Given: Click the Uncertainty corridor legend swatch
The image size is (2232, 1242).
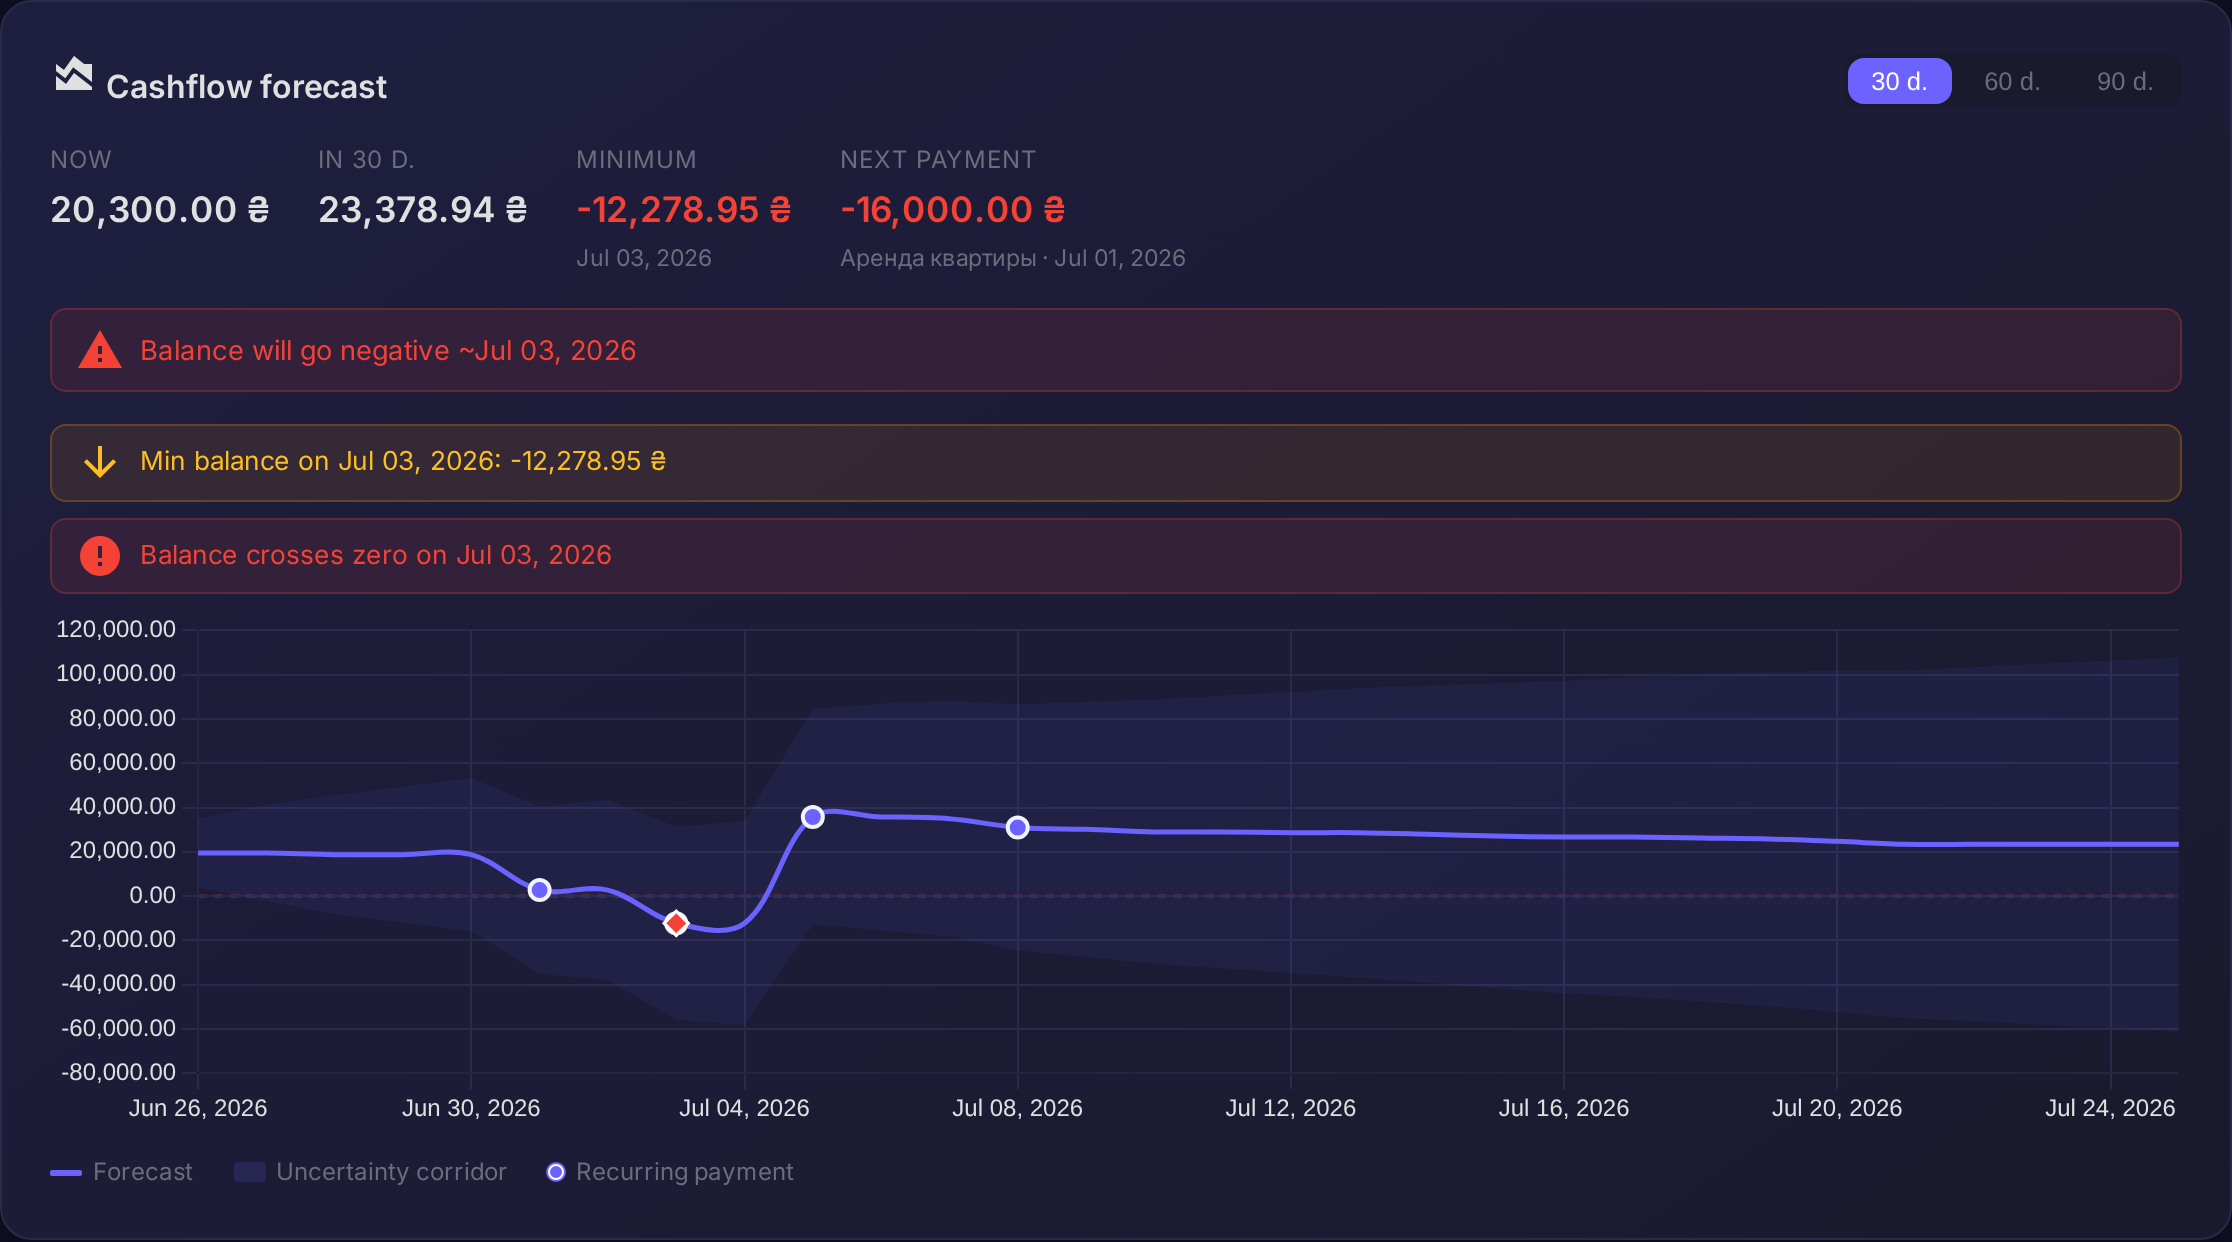Looking at the screenshot, I should click(x=250, y=1172).
